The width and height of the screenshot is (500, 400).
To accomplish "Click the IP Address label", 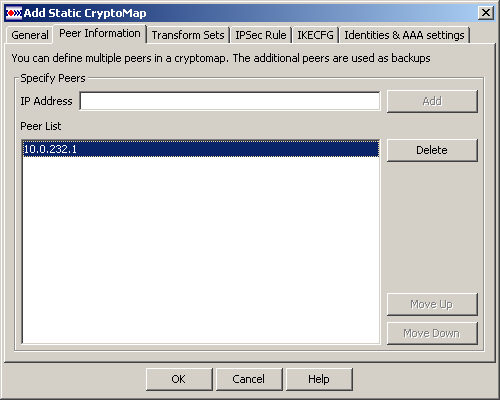I will (46, 101).
